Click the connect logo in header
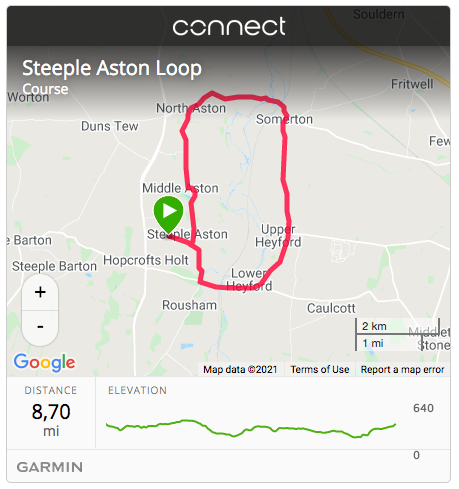Screen dimensions: 459x489 coord(229,26)
